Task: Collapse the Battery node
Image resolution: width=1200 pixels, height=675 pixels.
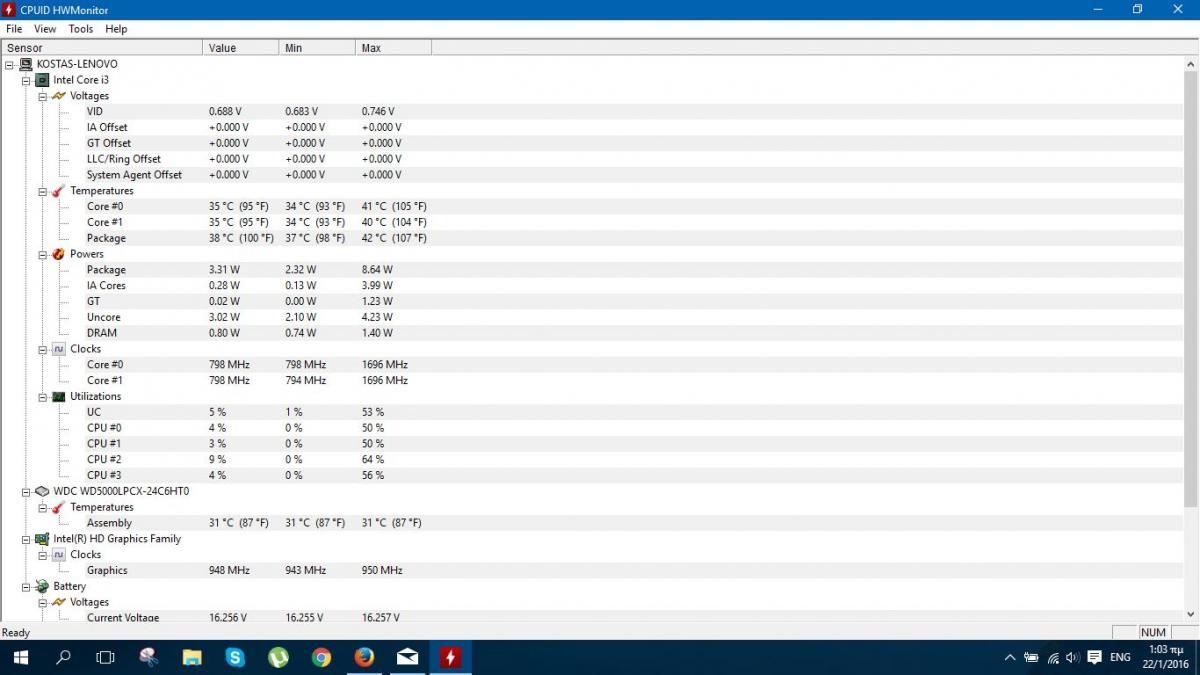Action: 26,587
